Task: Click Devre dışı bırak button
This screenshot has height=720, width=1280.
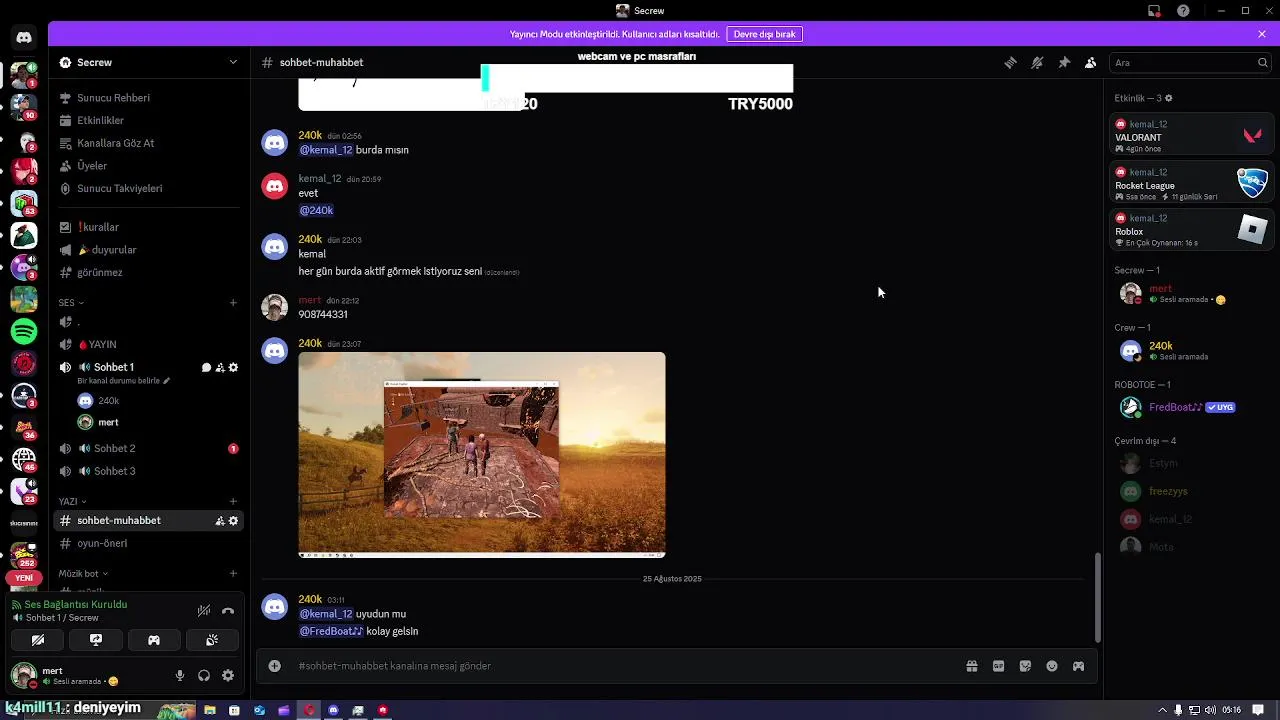Action: click(764, 34)
